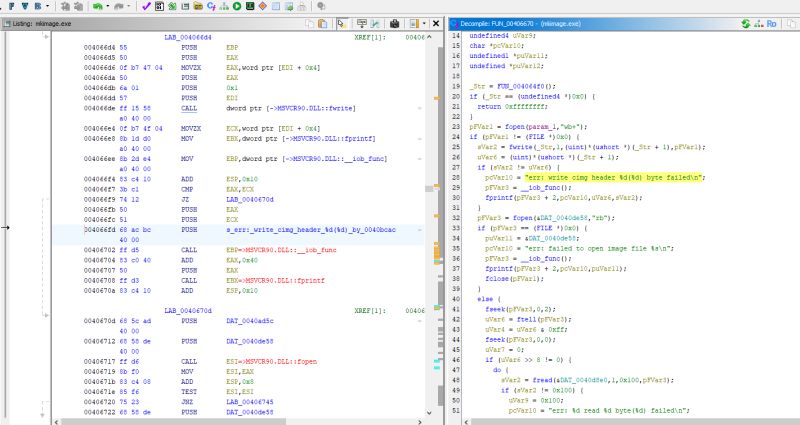Image resolution: width=800 pixels, height=425 pixels.
Task: Open the Redo history dropdown arrow
Action: [129, 7]
